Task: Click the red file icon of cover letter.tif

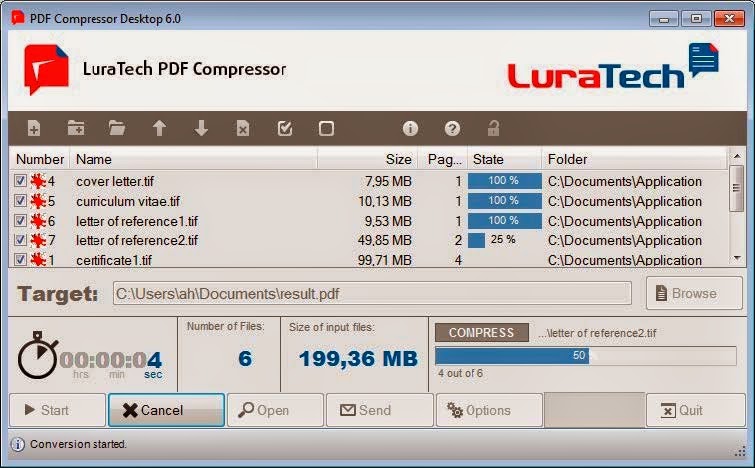Action: click(x=38, y=181)
